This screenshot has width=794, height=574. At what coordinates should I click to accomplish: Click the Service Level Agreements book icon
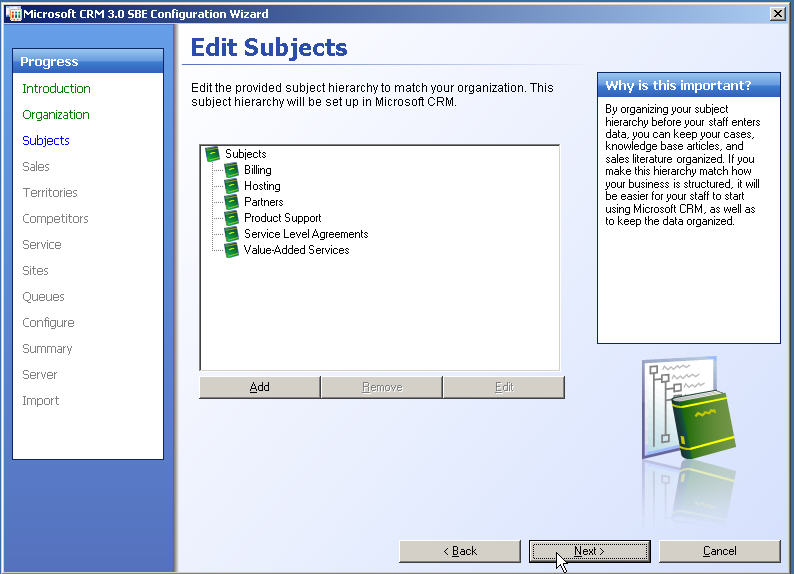231,234
